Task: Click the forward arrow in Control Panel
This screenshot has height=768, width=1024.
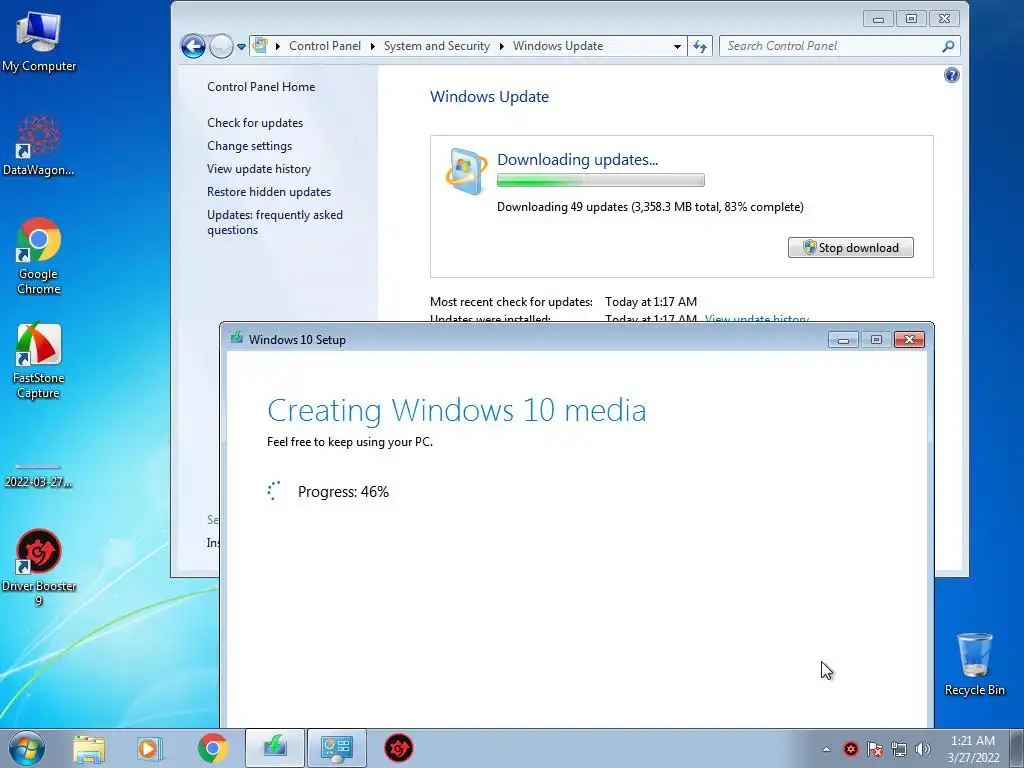Action: coord(221,46)
